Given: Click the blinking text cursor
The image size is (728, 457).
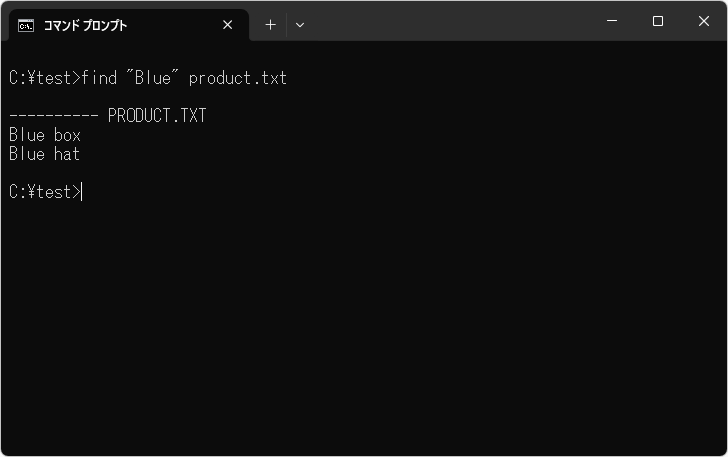Looking at the screenshot, I should (82, 192).
